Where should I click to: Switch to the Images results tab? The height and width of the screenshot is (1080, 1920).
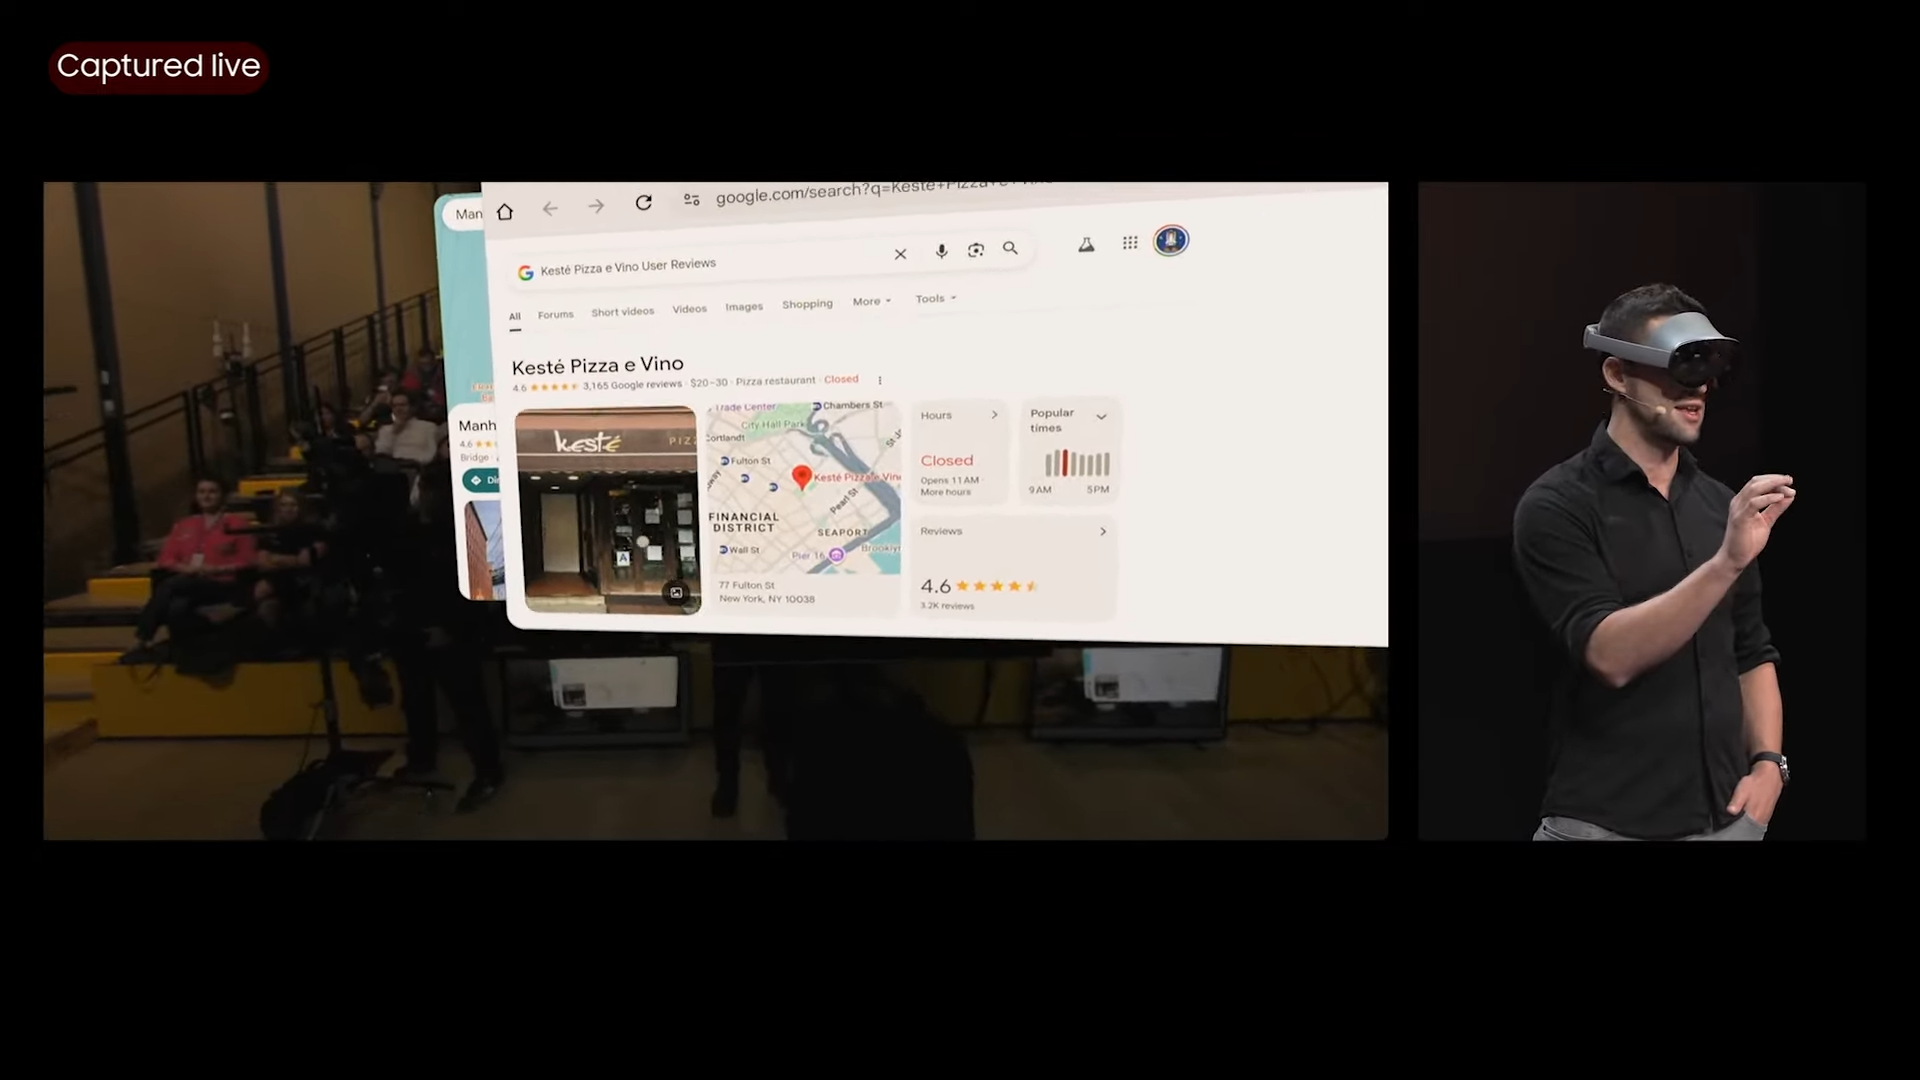(744, 307)
